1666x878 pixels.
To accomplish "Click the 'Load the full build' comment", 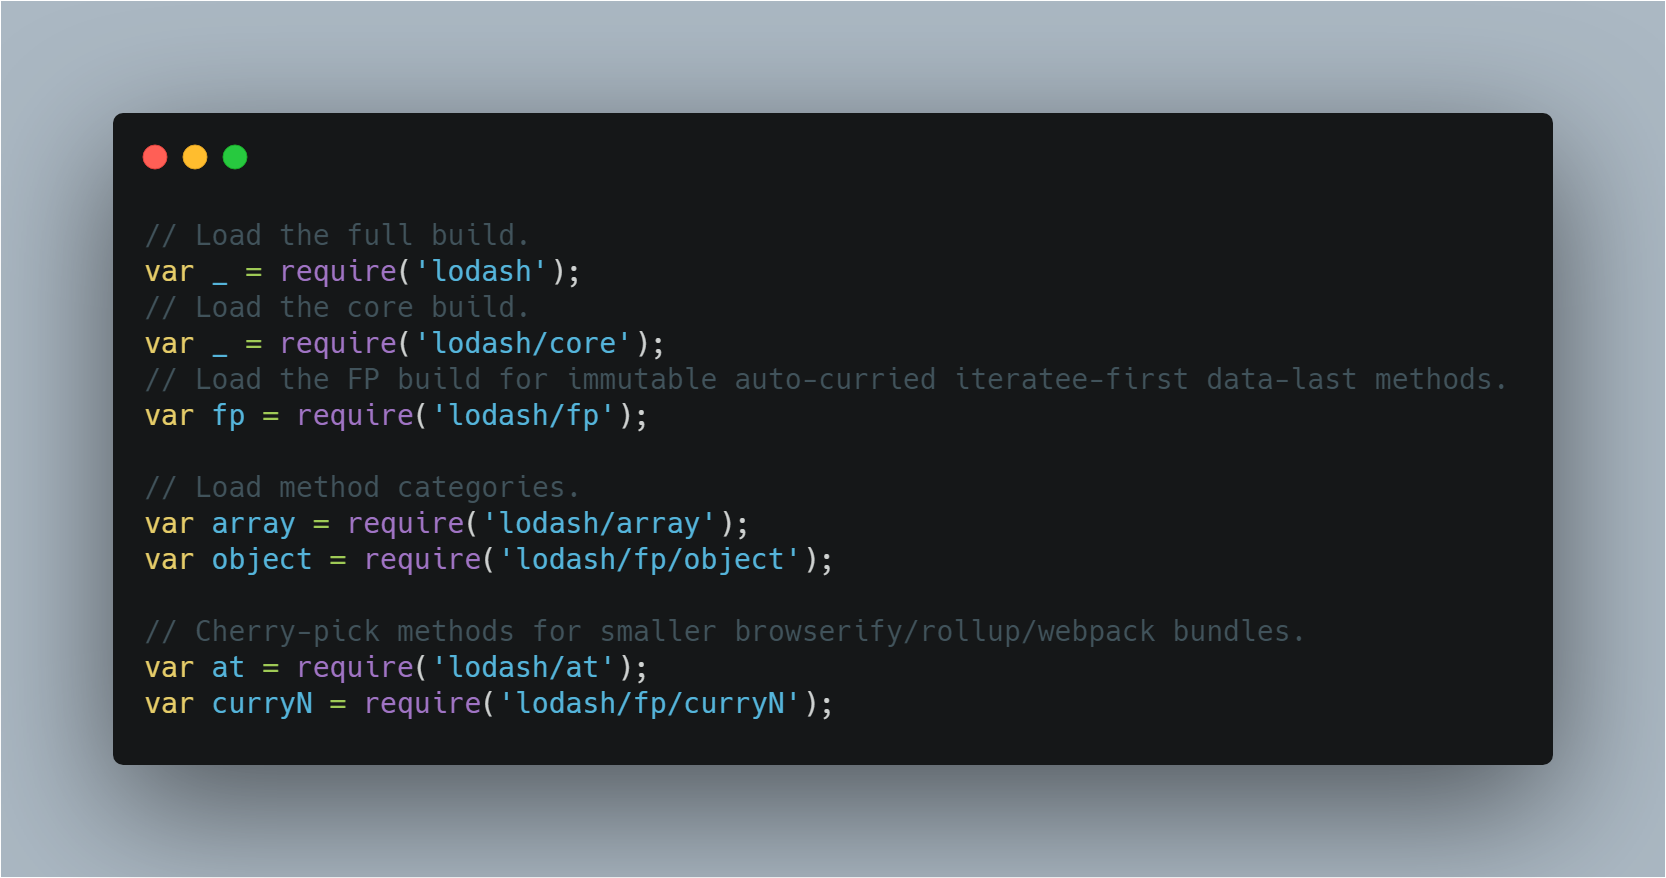I will click(336, 235).
